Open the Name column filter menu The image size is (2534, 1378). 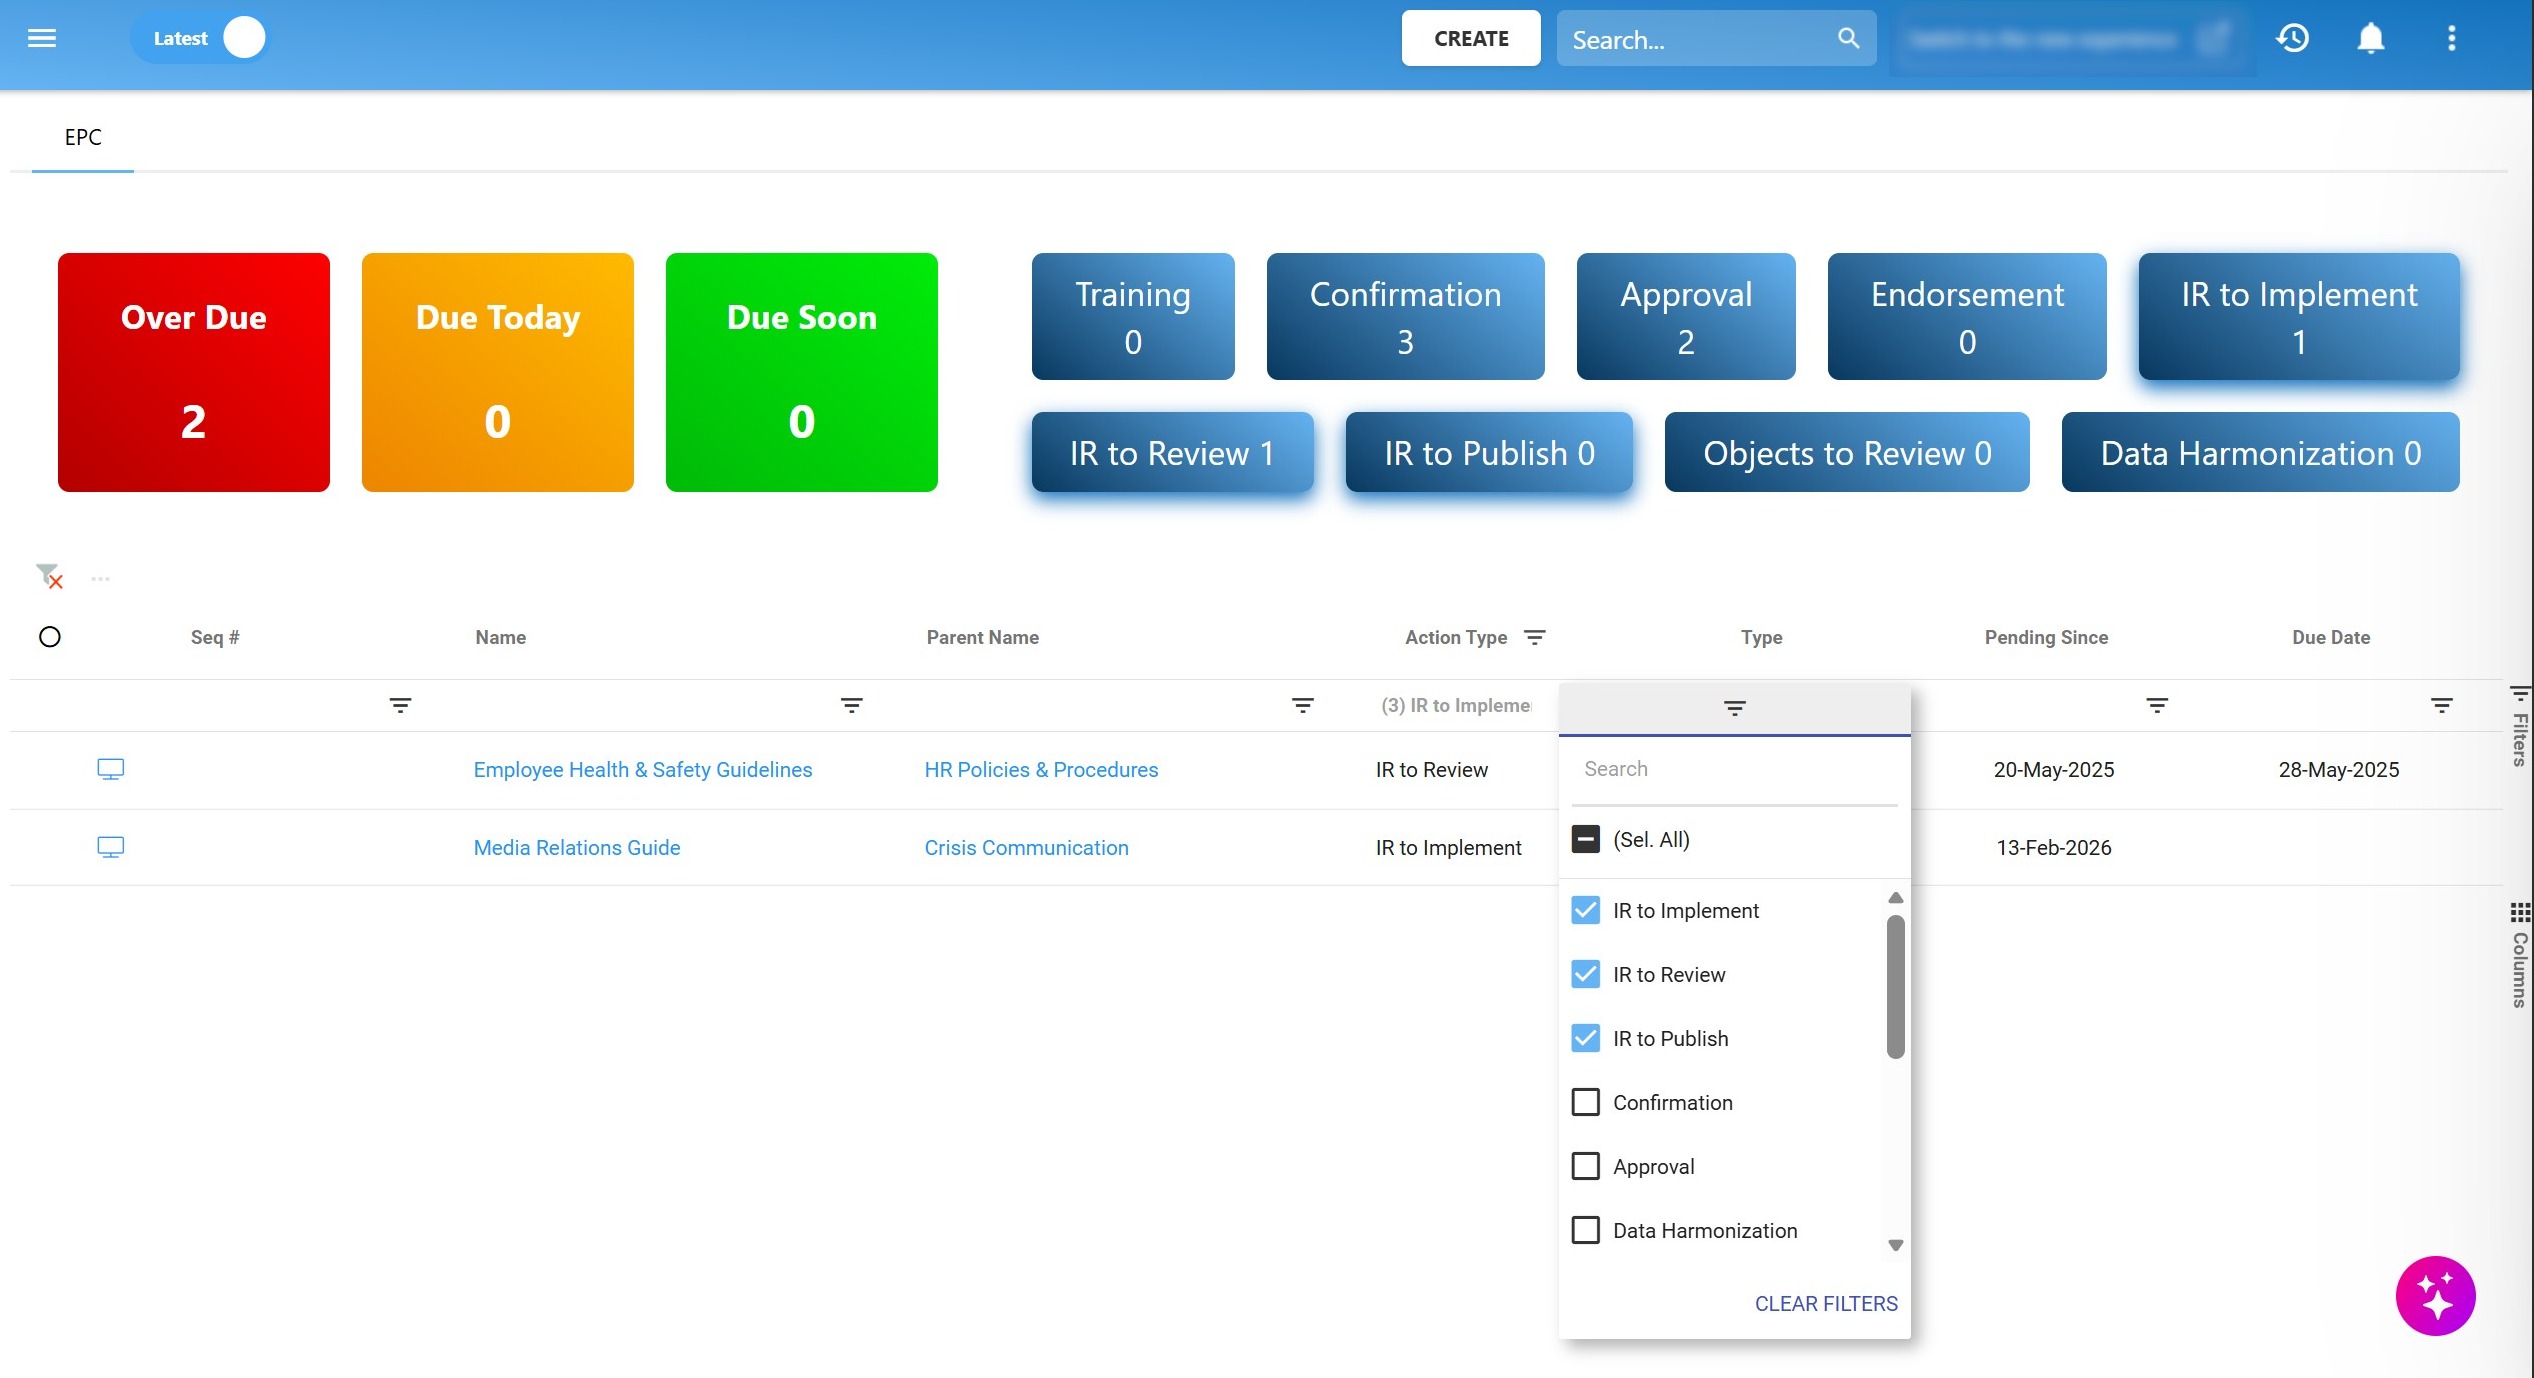coord(851,706)
